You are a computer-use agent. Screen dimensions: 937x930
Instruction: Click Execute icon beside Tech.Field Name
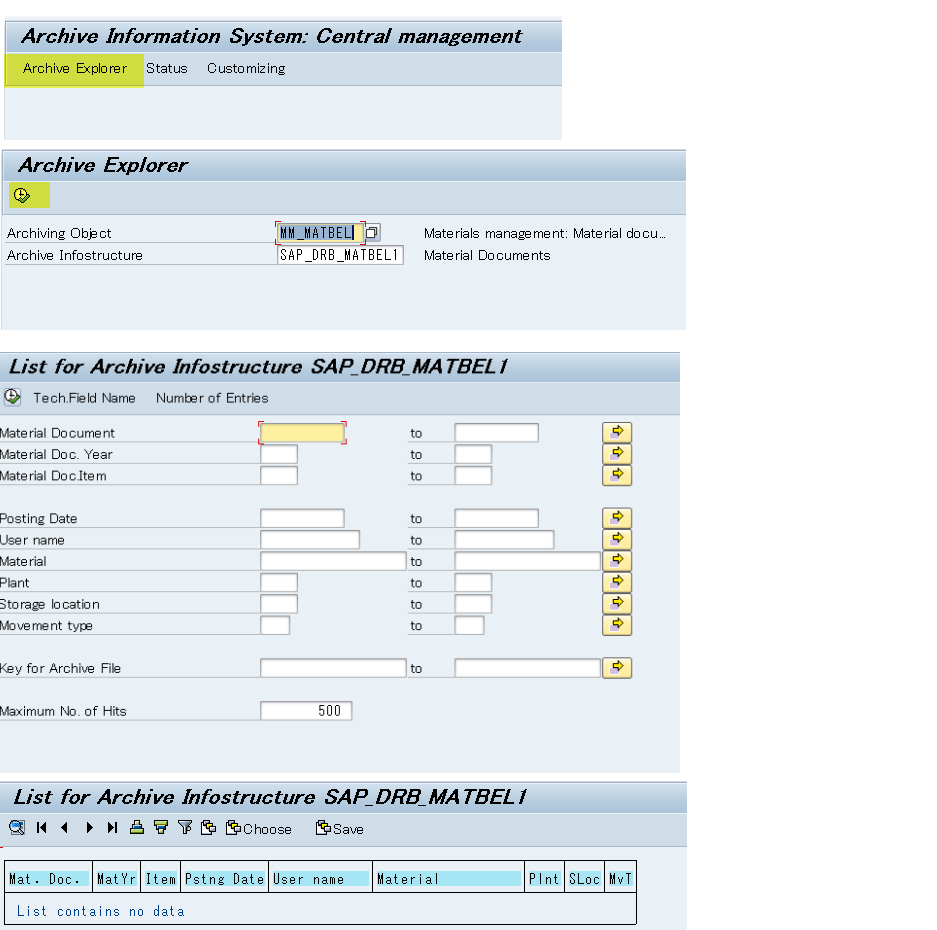click(x=13, y=397)
